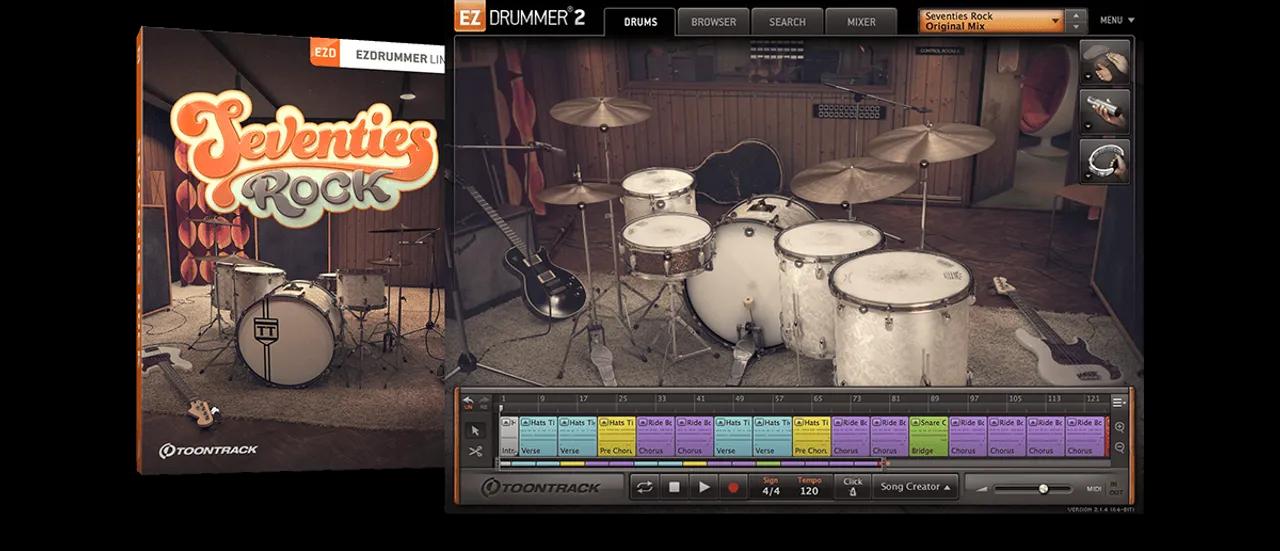This screenshot has height=551, width=1280.
Task: Open the MENU dropdown
Action: pyautogui.click(x=1117, y=20)
